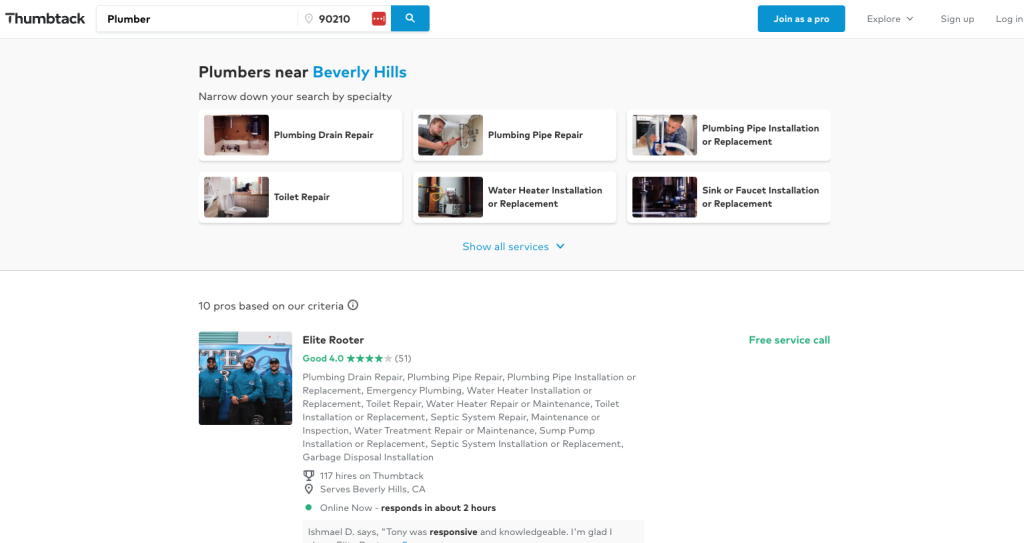This screenshot has width=1024, height=543.
Task: Click the Water Heater Installation thumbnail image
Action: tap(451, 197)
